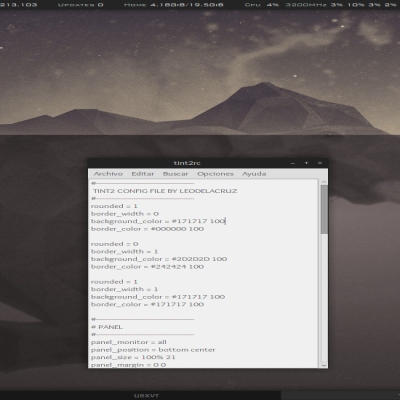
Task: Open the Buscar menu
Action: pyautogui.click(x=175, y=174)
